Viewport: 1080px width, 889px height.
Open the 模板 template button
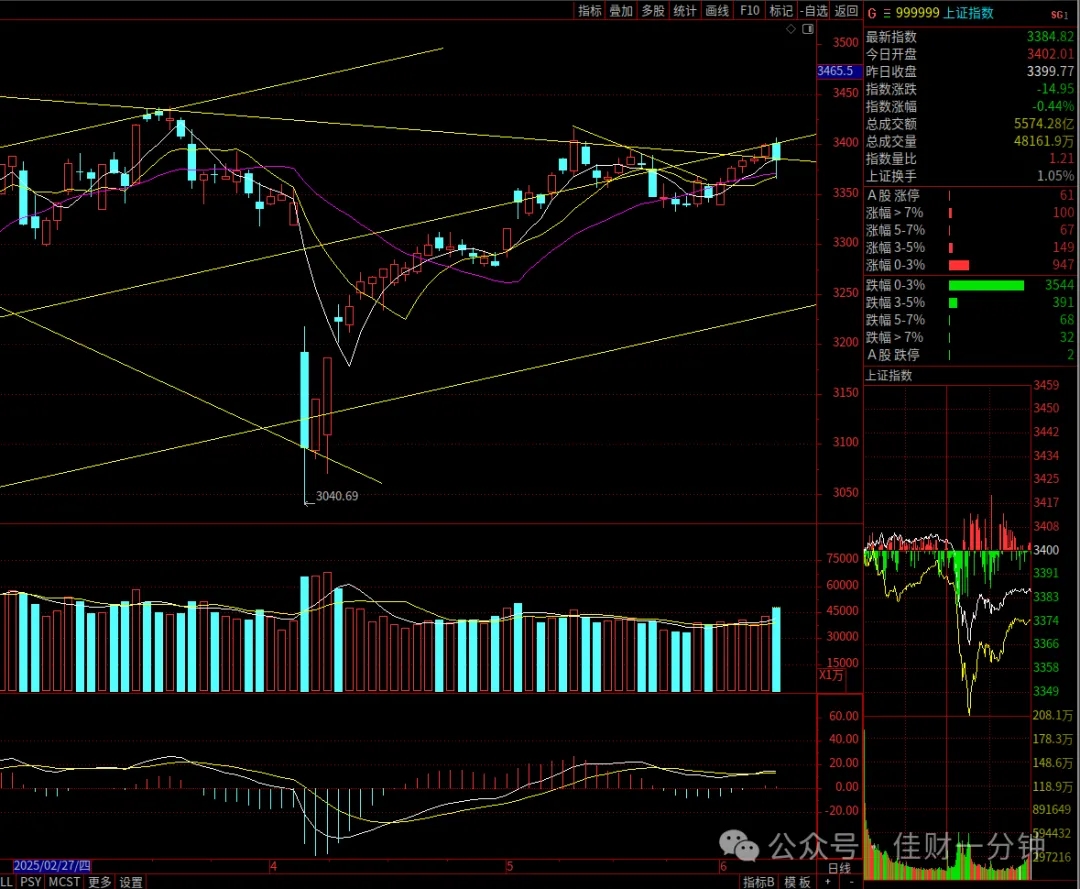tap(798, 882)
